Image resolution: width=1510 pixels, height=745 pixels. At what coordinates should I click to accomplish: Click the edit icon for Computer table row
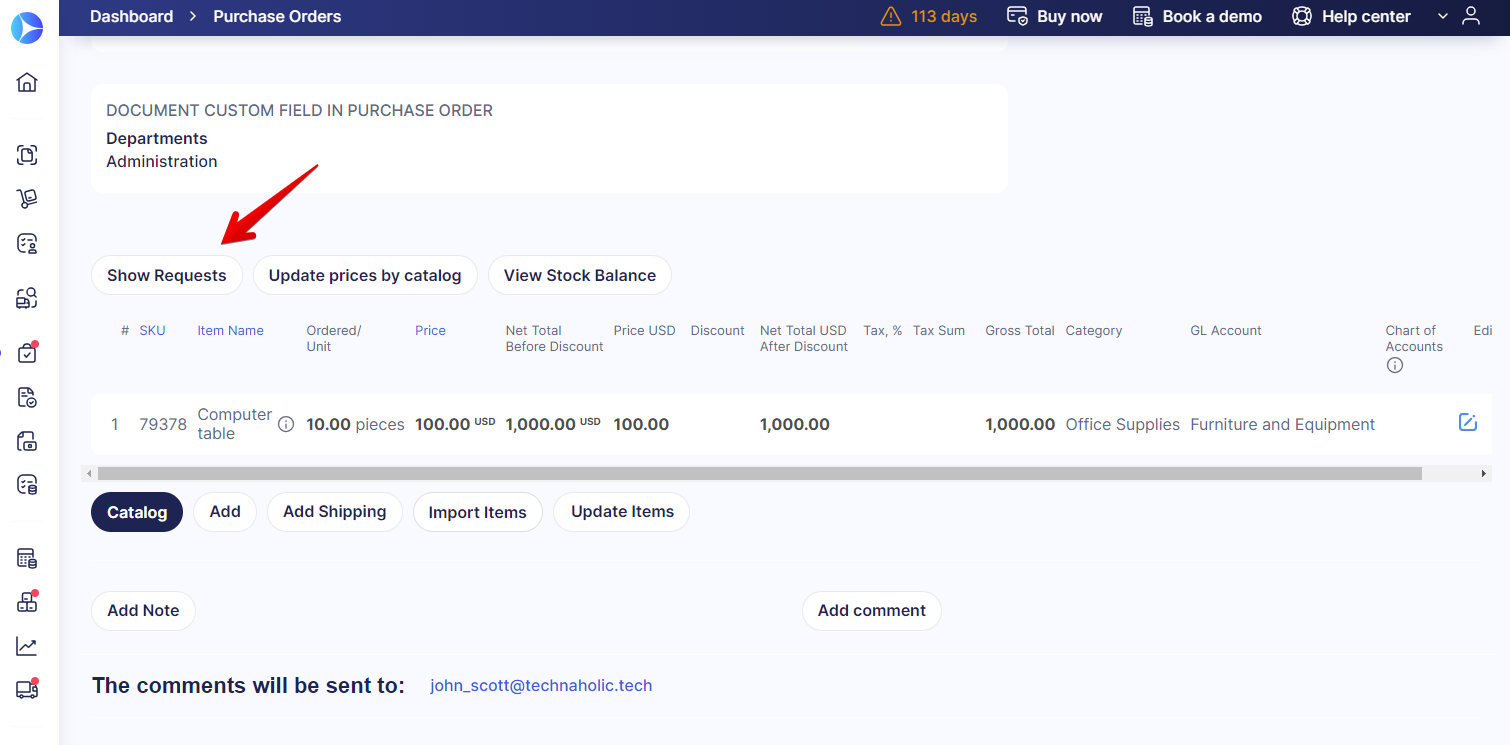(x=1467, y=422)
